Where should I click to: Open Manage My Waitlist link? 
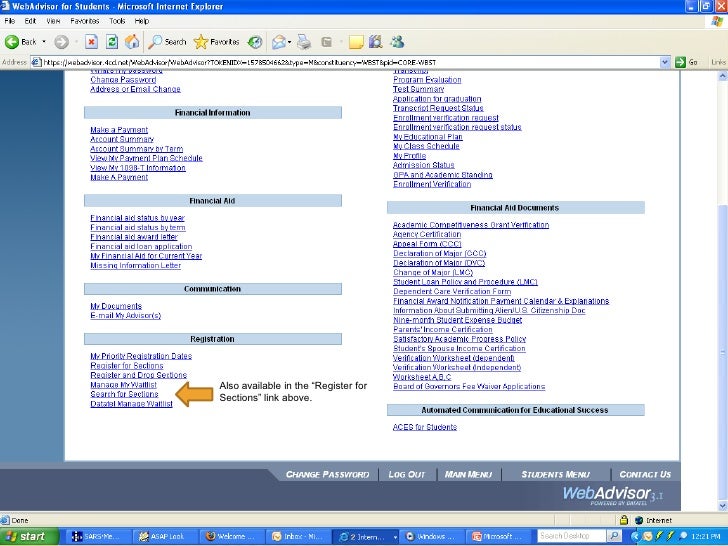pyautogui.click(x=124, y=385)
